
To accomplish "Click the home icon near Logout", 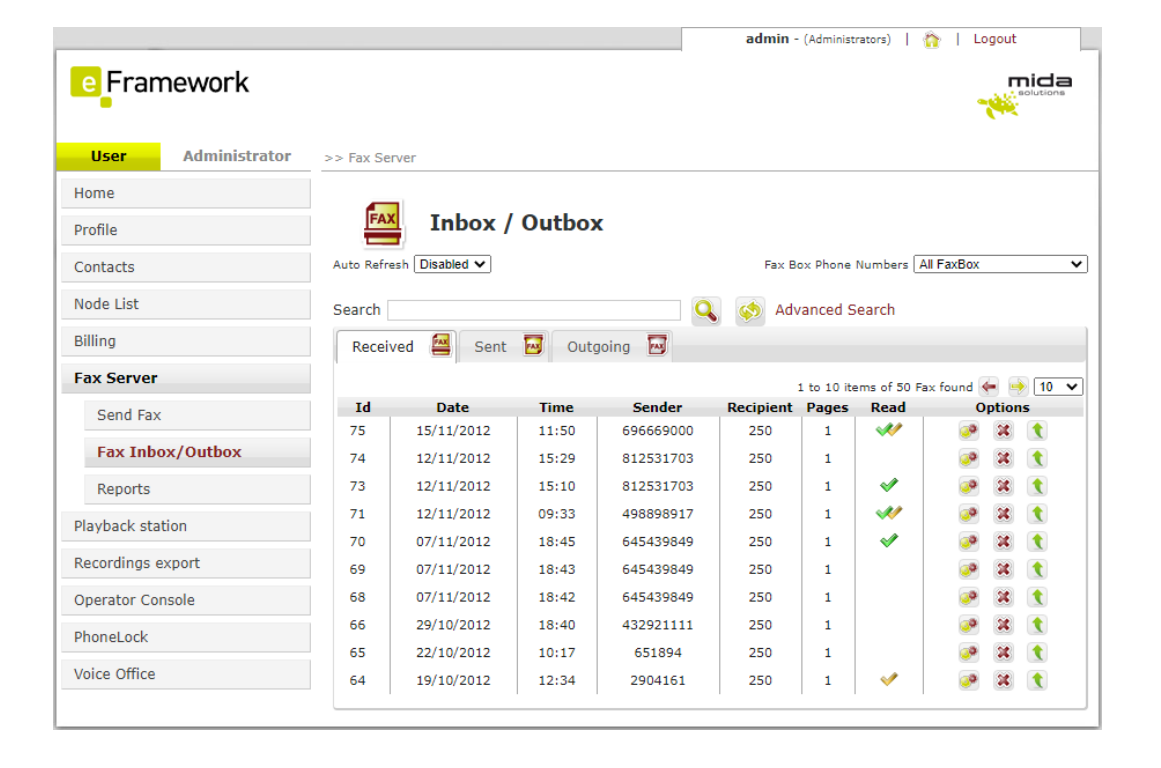I will [x=933, y=39].
